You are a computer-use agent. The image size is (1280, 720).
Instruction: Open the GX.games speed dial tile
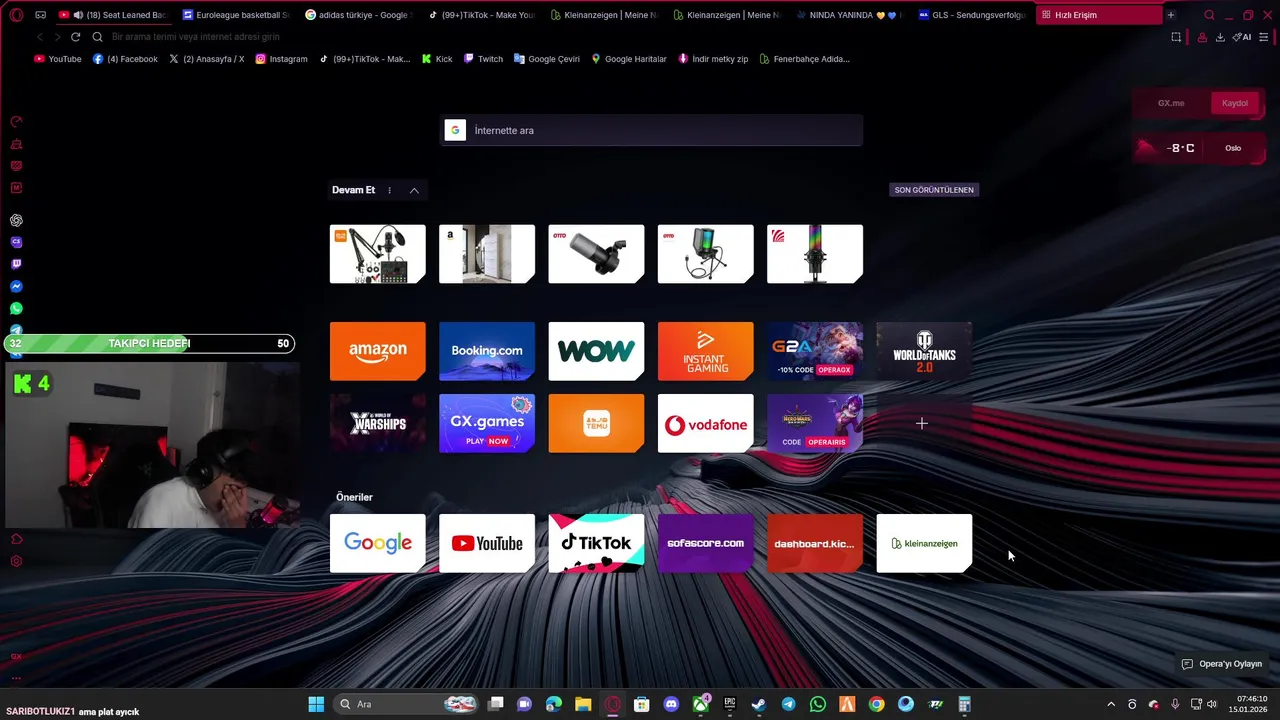487,423
